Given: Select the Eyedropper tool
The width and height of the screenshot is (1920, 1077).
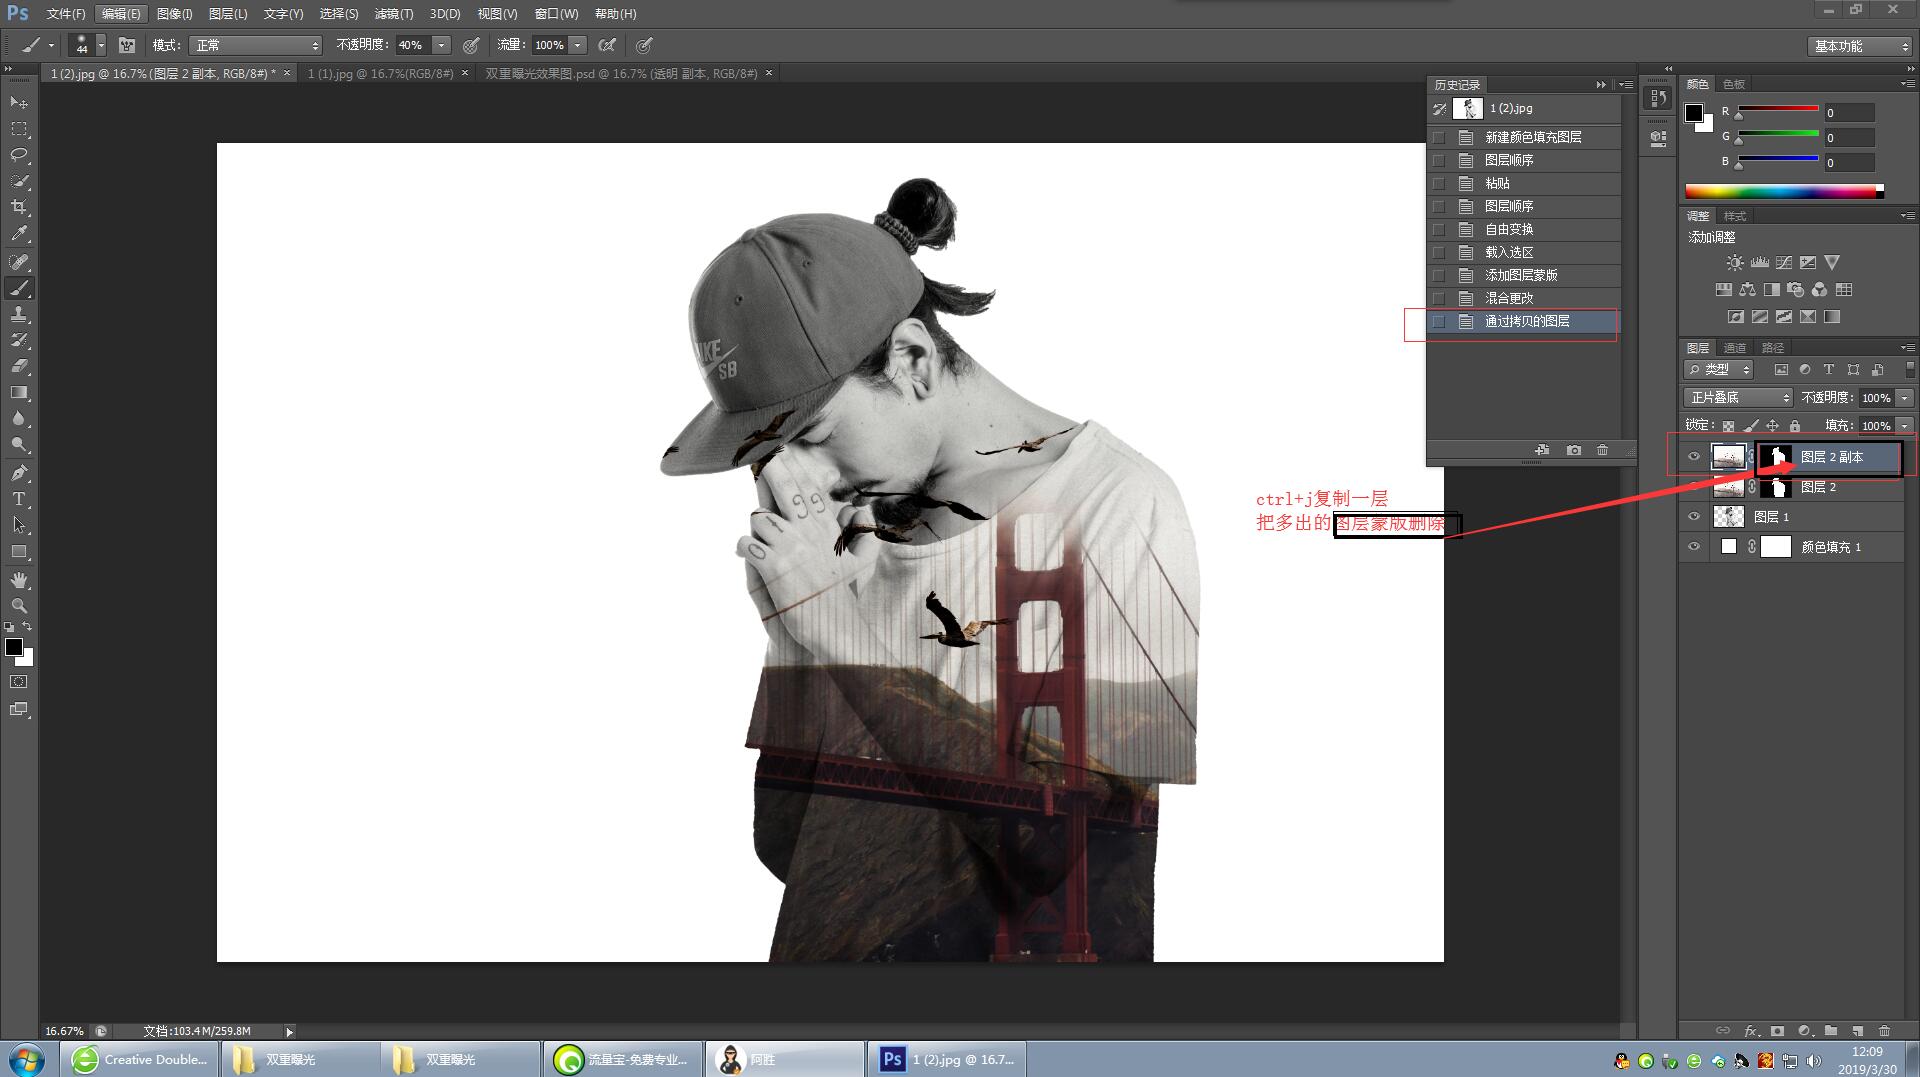Looking at the screenshot, I should 19,234.
